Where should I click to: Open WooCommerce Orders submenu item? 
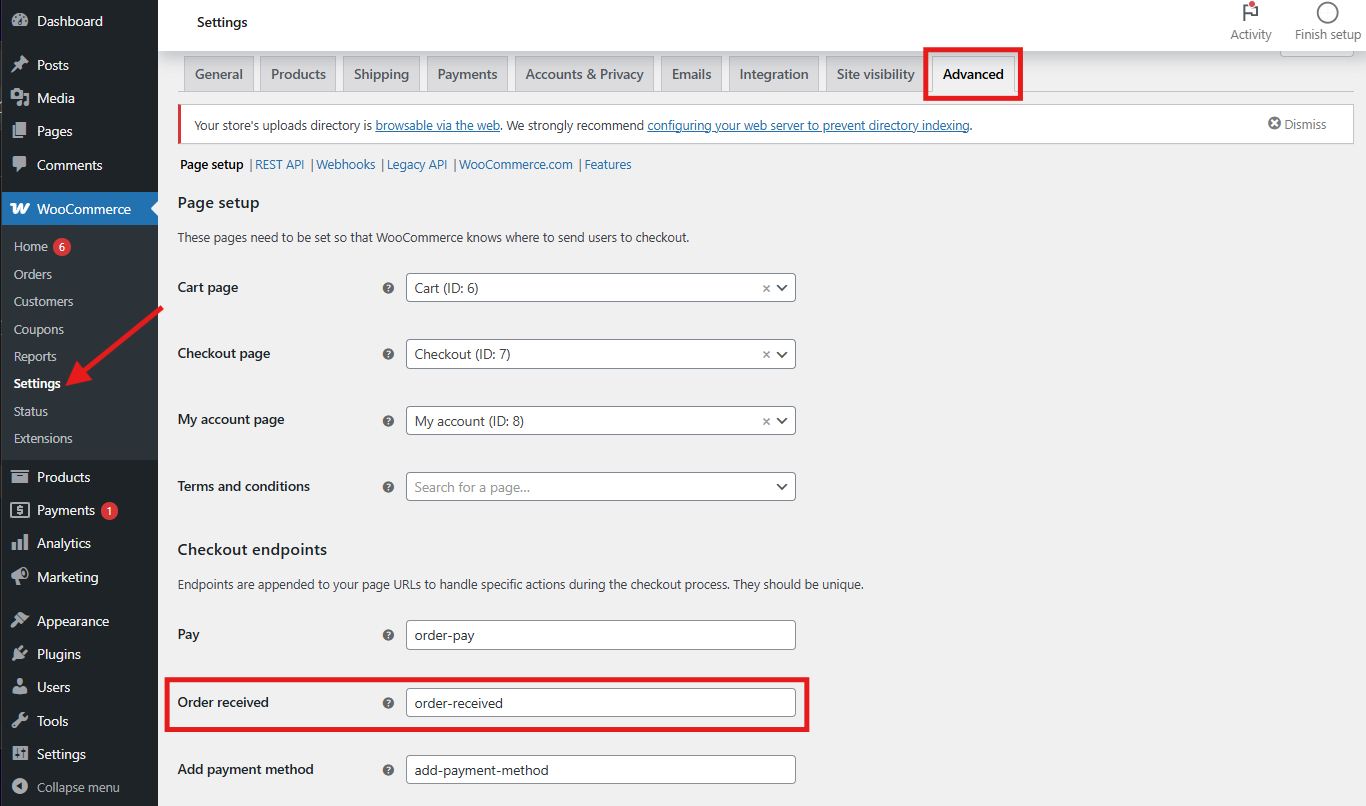pyautogui.click(x=33, y=274)
